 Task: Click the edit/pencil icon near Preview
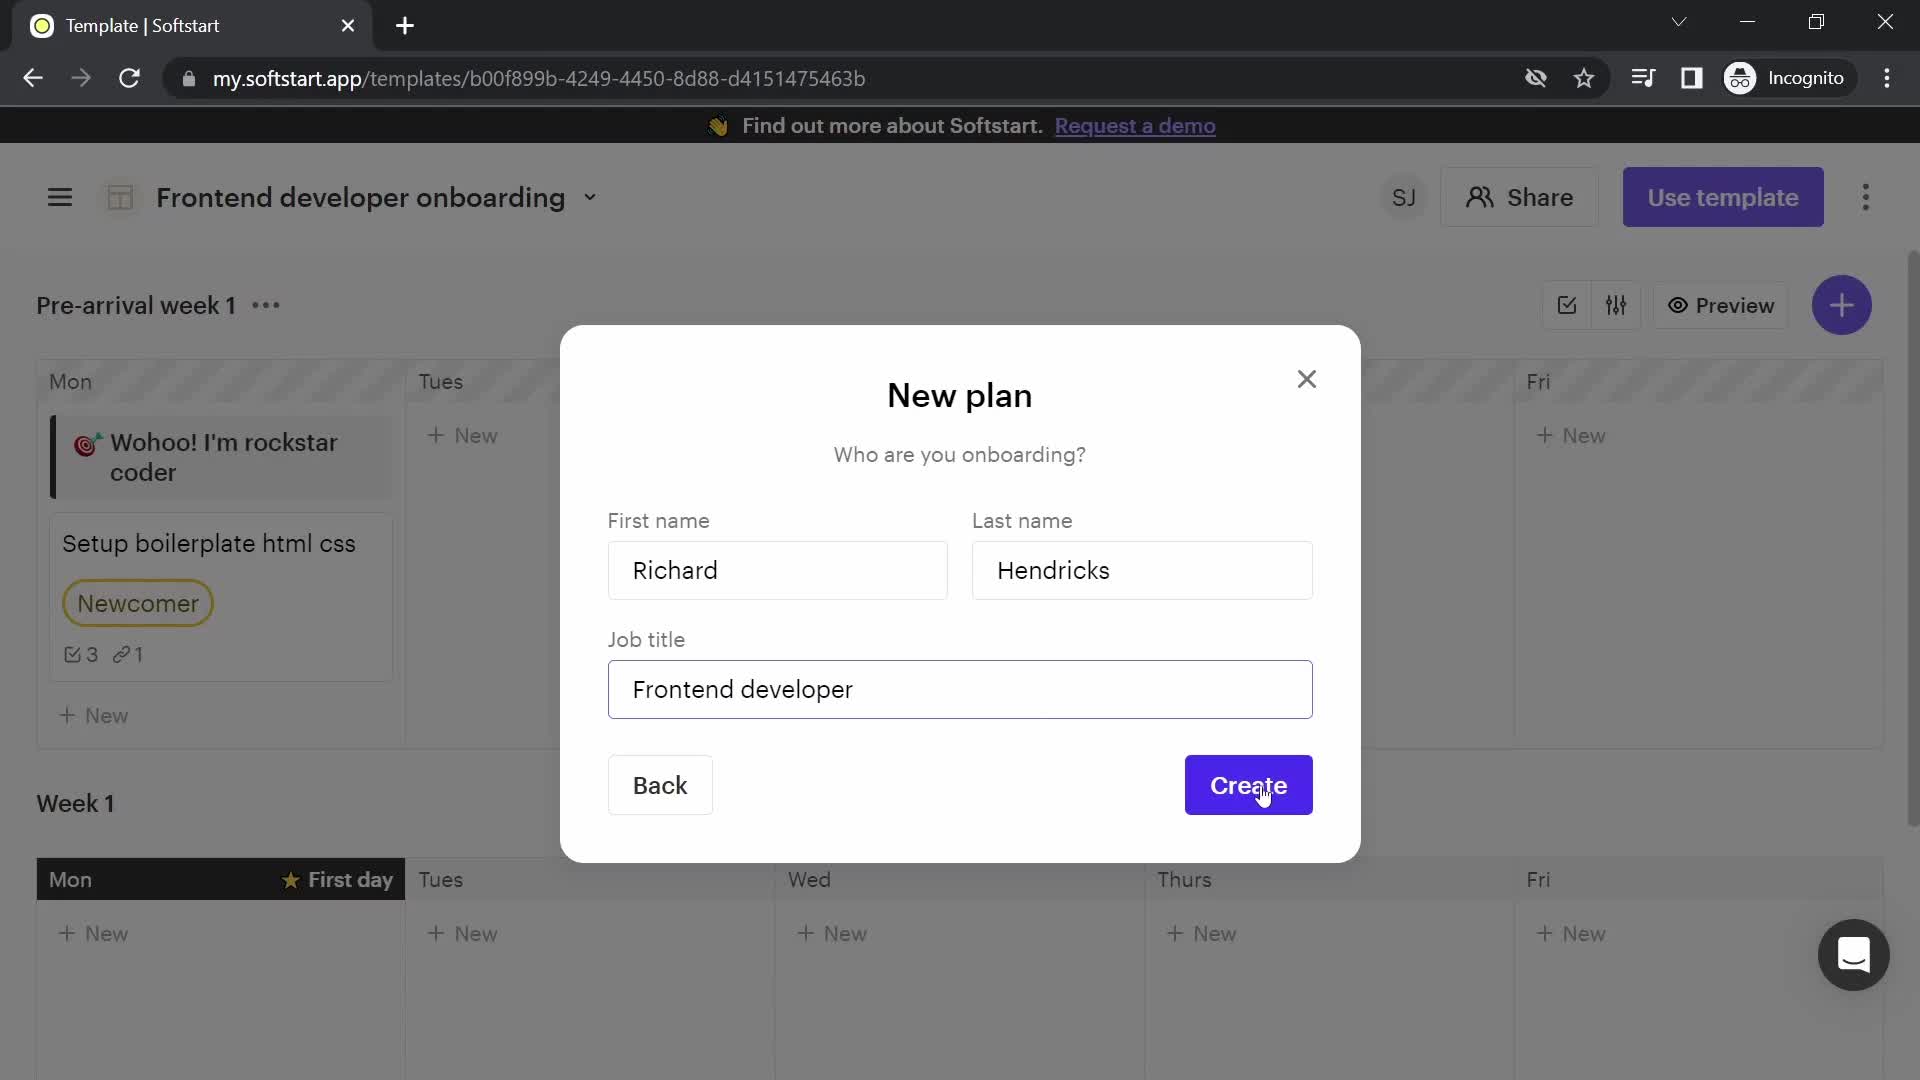(1568, 305)
